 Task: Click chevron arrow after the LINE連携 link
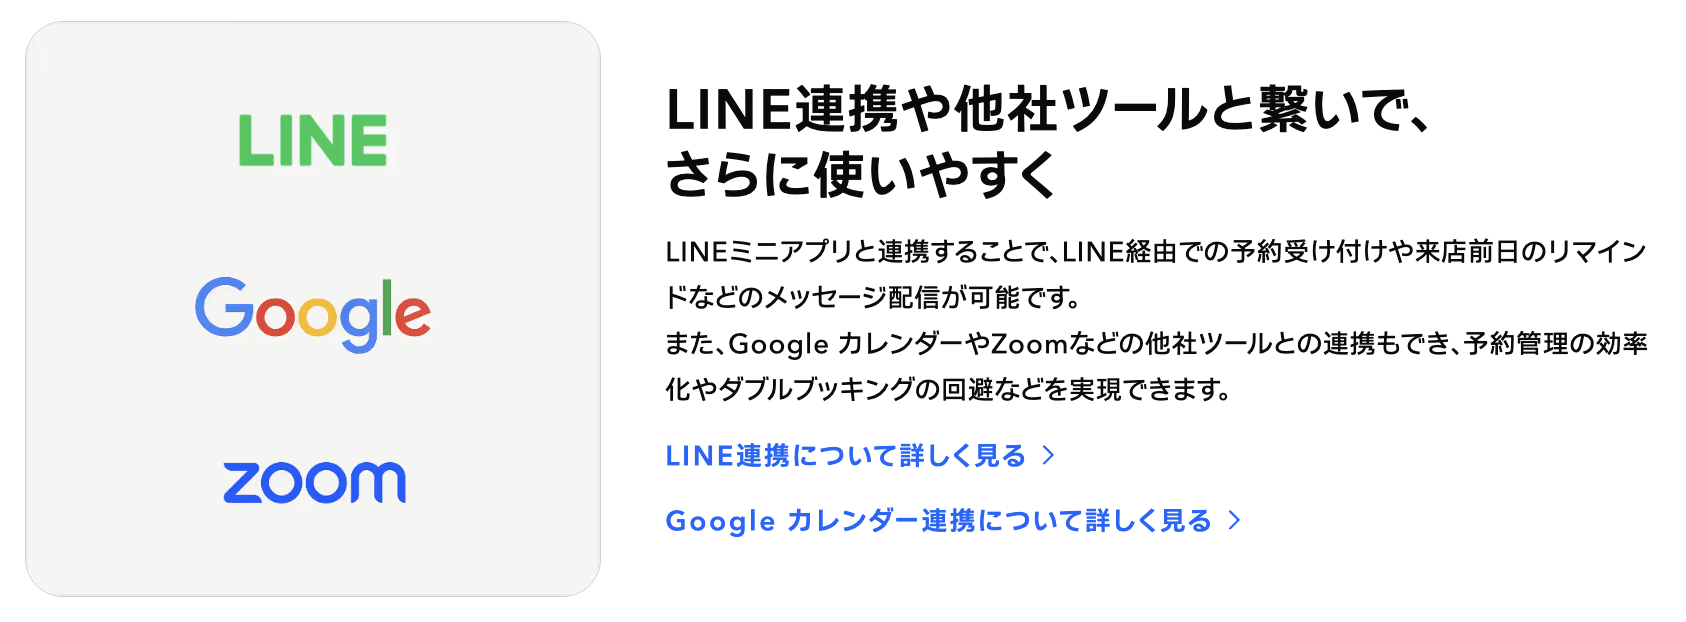(x=1048, y=456)
